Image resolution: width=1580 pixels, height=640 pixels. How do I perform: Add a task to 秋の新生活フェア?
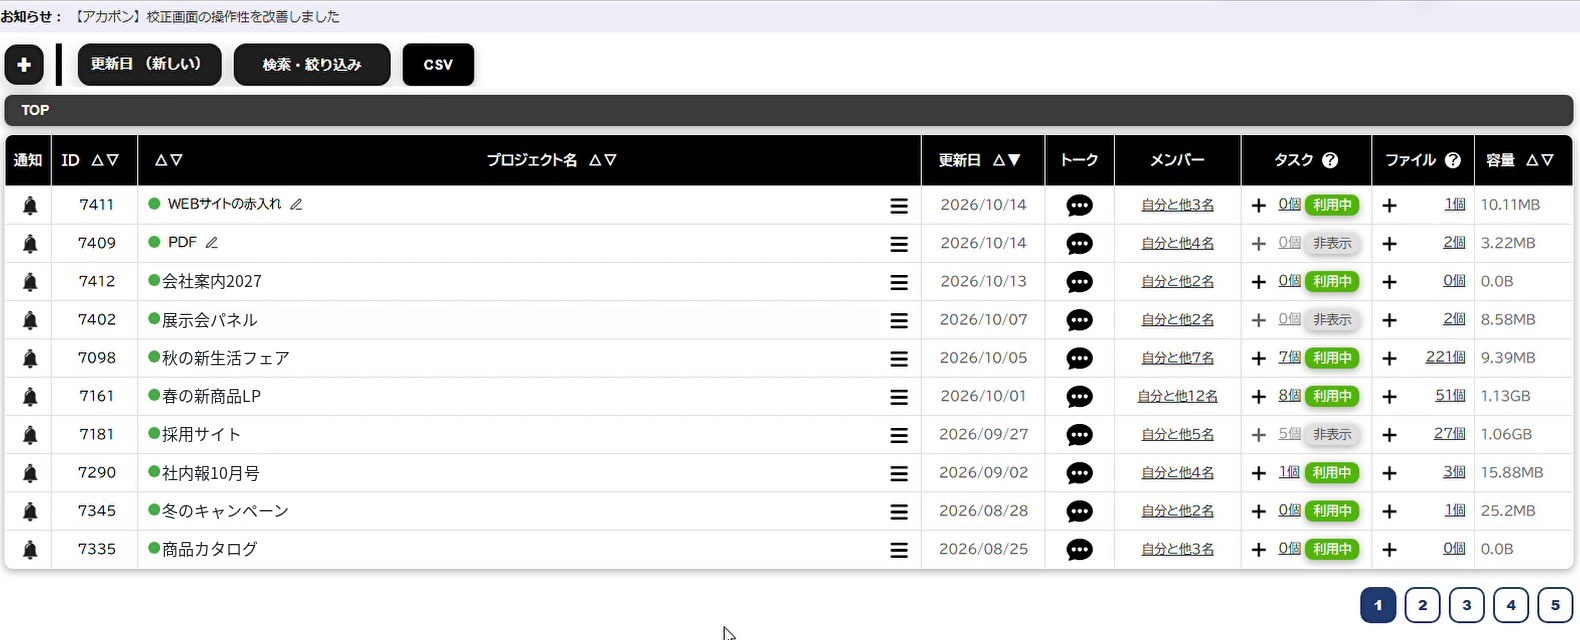tap(1258, 358)
